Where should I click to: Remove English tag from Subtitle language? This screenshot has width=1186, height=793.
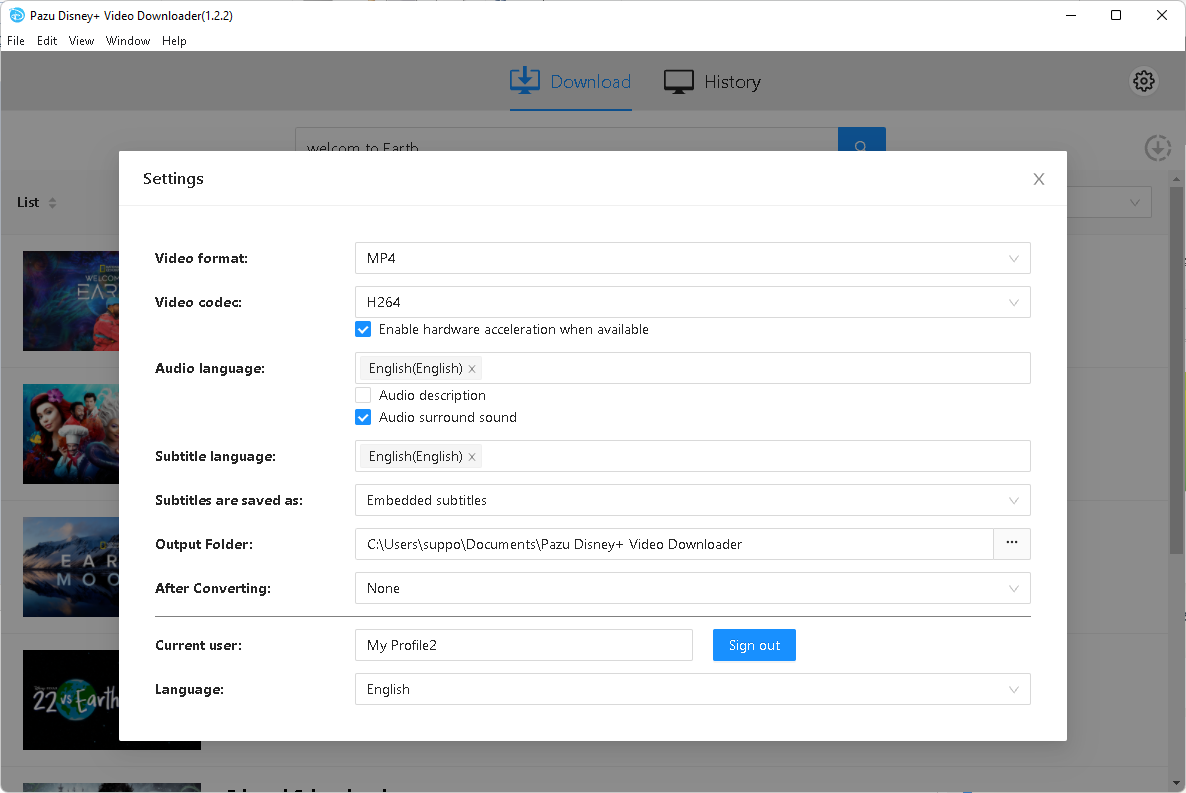(472, 457)
